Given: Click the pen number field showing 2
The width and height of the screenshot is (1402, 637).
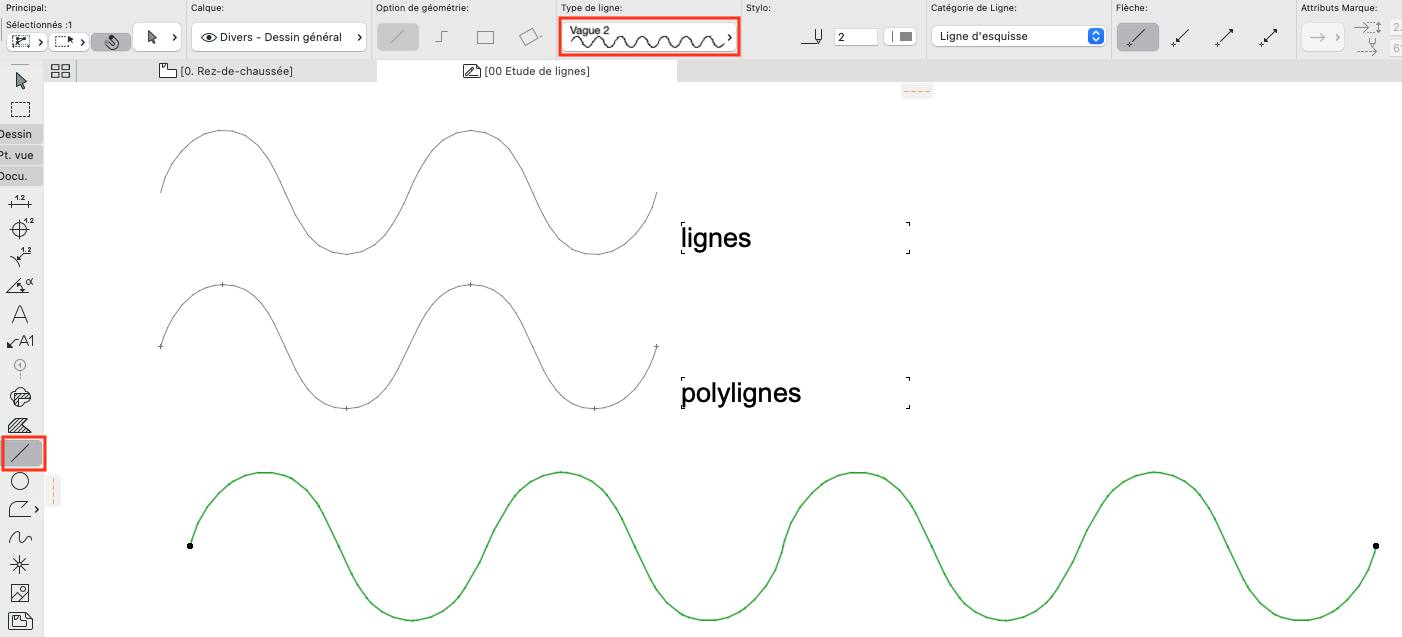Looking at the screenshot, I should coord(856,37).
